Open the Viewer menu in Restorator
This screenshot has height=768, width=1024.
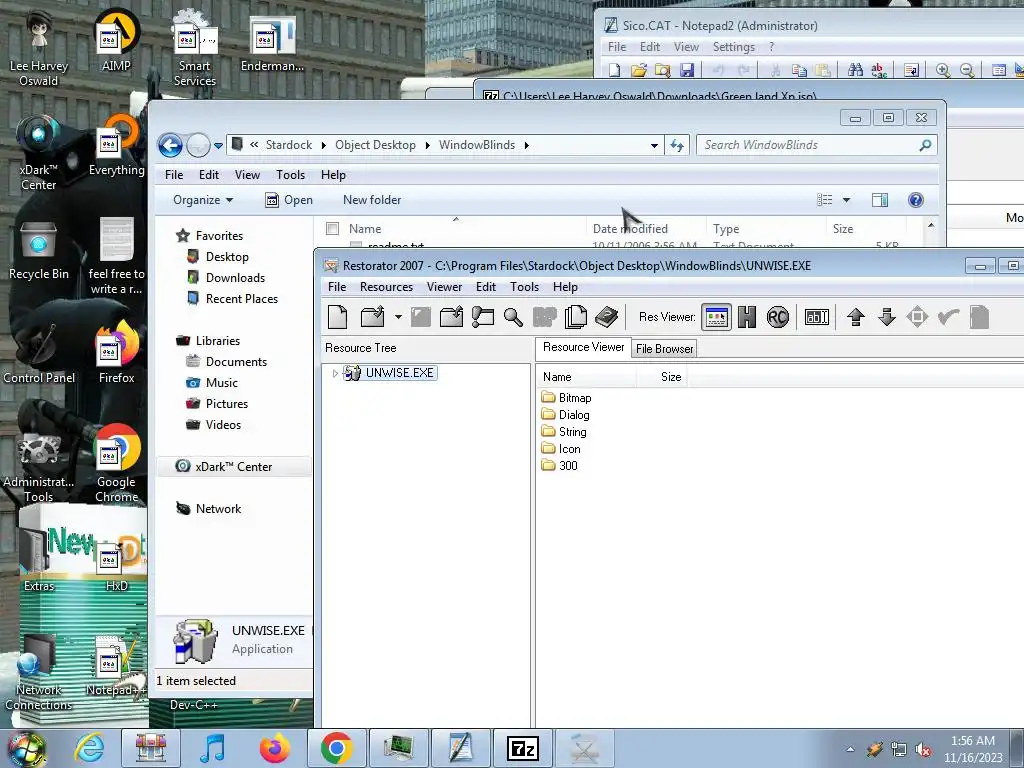pyautogui.click(x=444, y=287)
